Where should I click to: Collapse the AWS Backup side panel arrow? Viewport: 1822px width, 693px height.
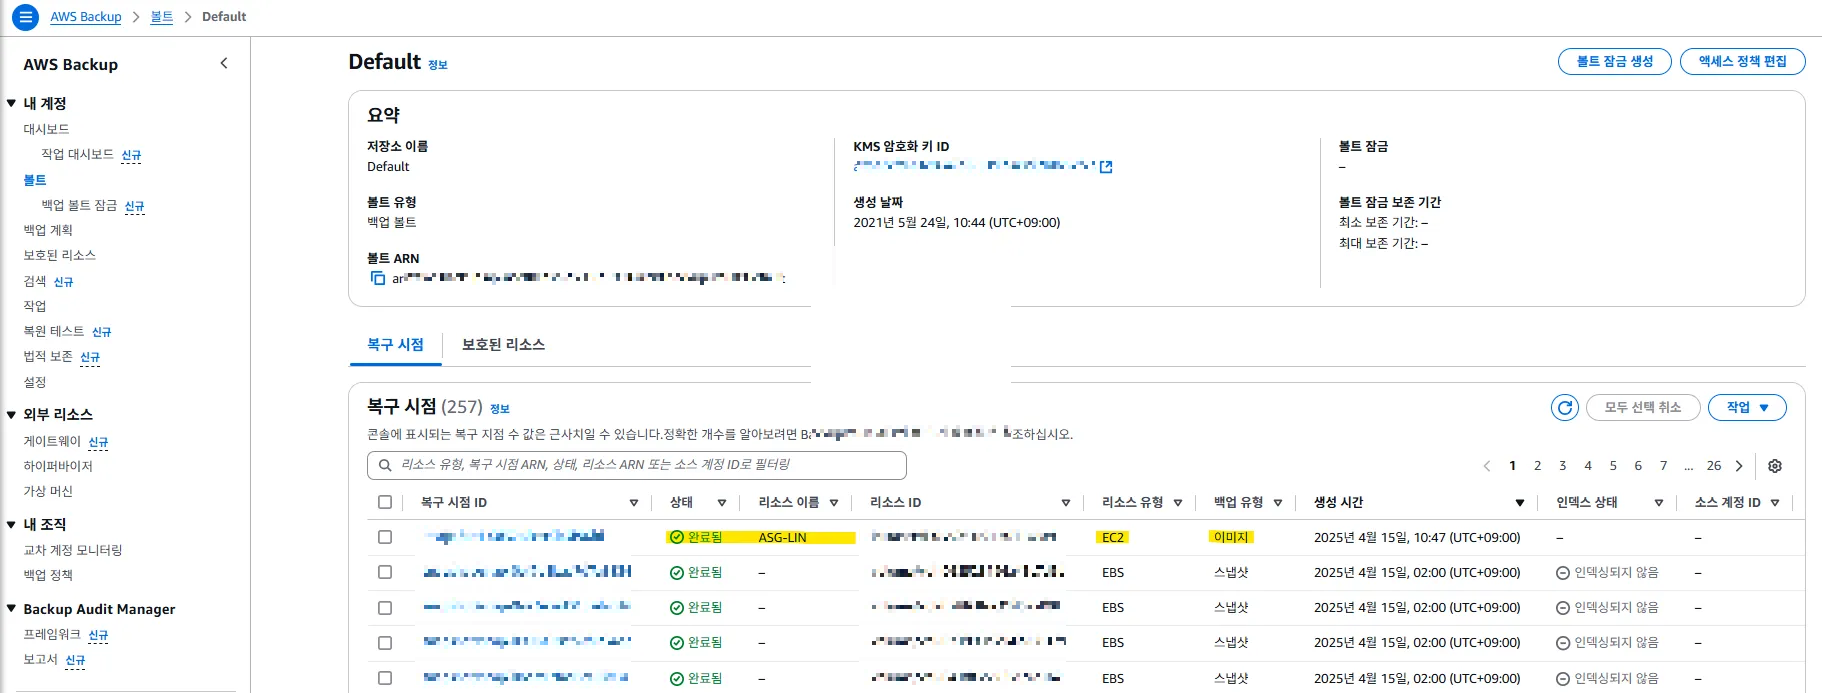pyautogui.click(x=224, y=63)
